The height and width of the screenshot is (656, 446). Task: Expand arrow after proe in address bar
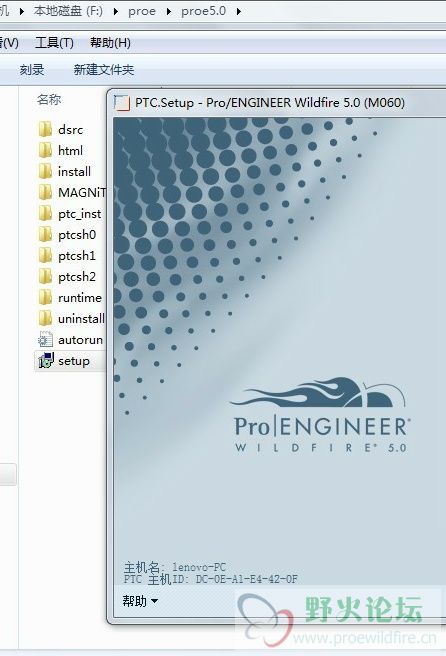(x=168, y=11)
